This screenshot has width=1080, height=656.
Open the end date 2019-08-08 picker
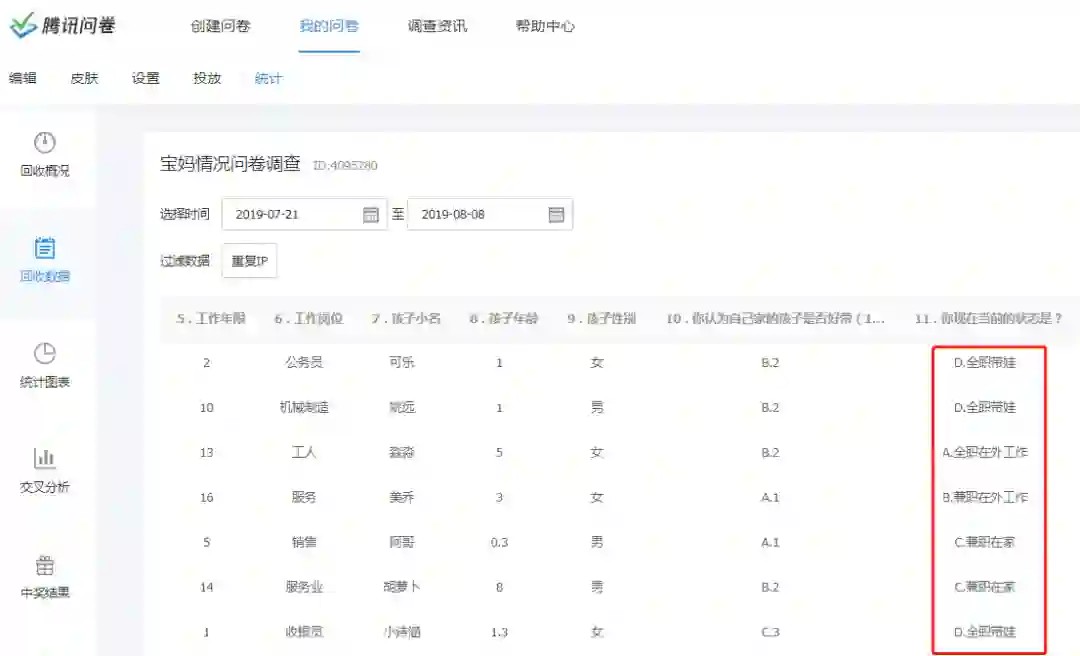point(476,214)
